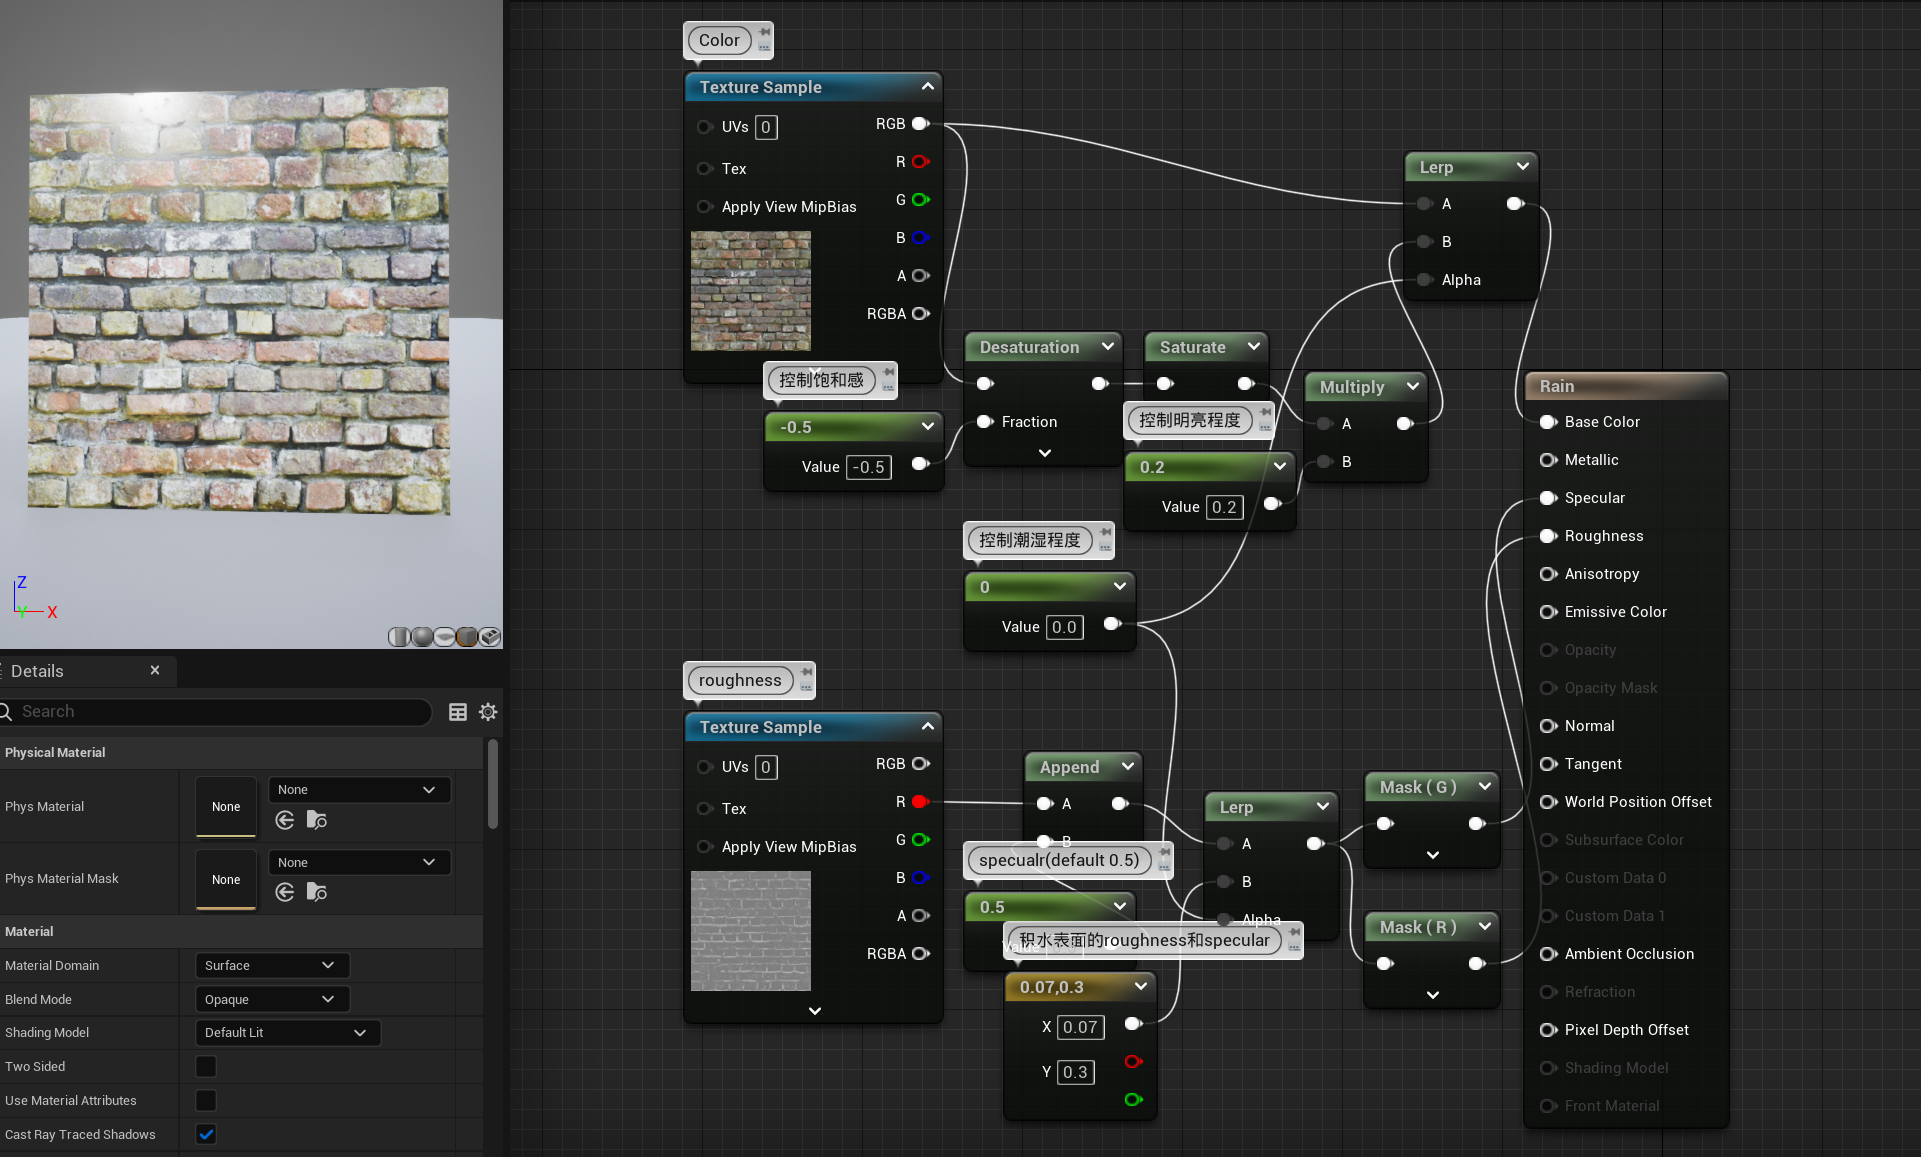
Task: Click the -0.5 Value input field
Action: 869,467
